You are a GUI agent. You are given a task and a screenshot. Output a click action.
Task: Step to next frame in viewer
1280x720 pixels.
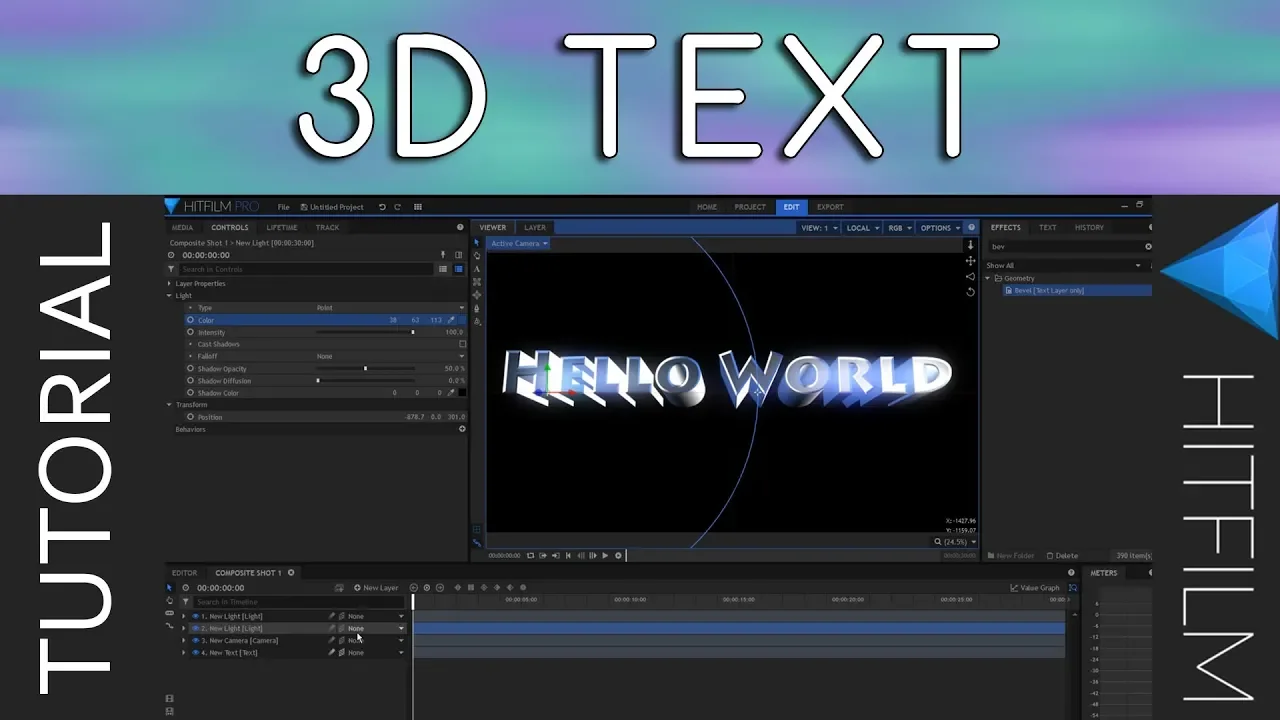[593, 555]
